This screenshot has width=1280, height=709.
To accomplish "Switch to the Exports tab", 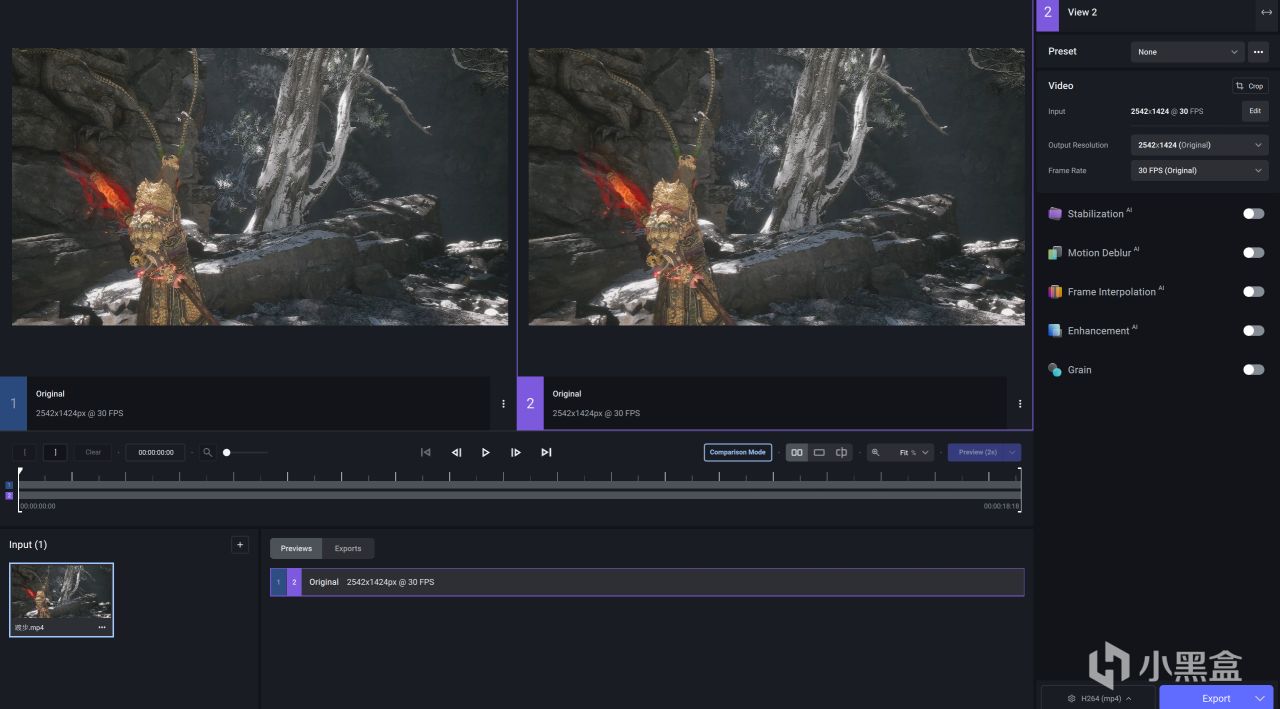I will tap(348, 548).
